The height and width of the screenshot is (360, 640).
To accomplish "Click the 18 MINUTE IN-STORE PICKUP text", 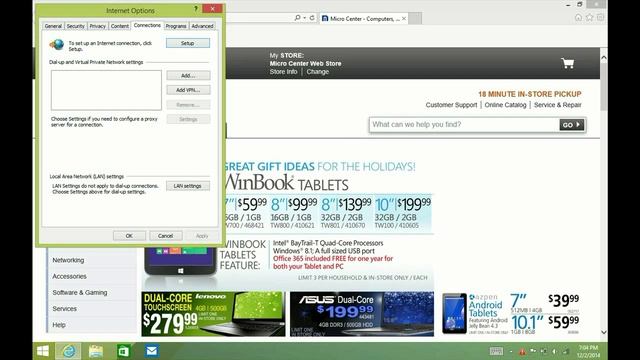I will point(530,94).
